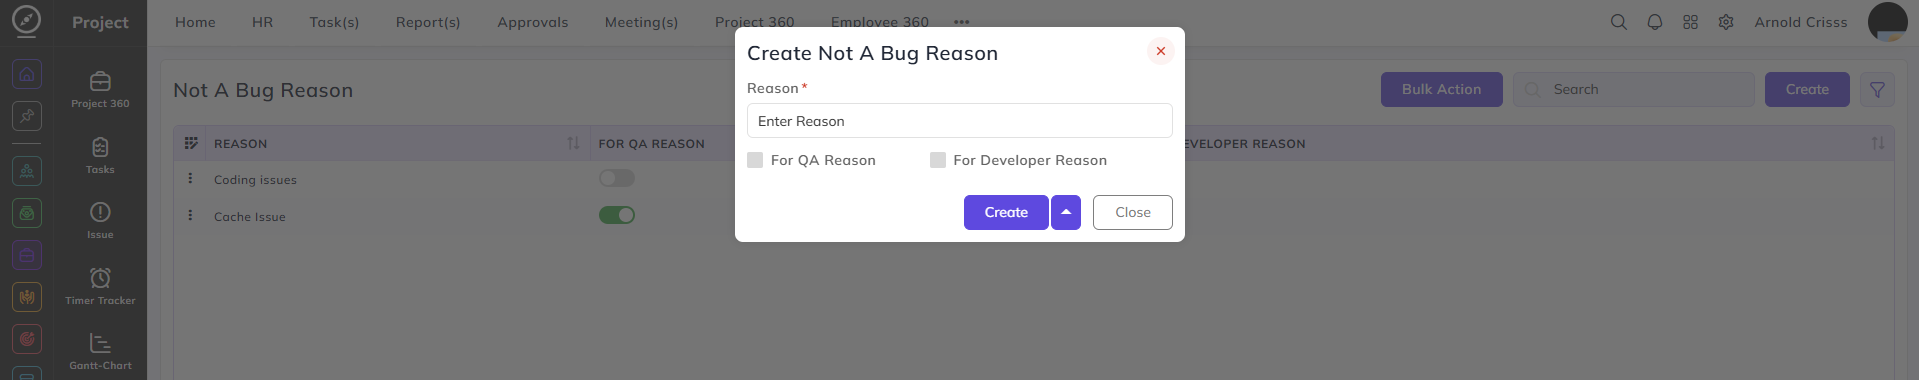This screenshot has width=1919, height=380.
Task: Close the Create Not A Bug Reason dialog
Action: click(1160, 51)
